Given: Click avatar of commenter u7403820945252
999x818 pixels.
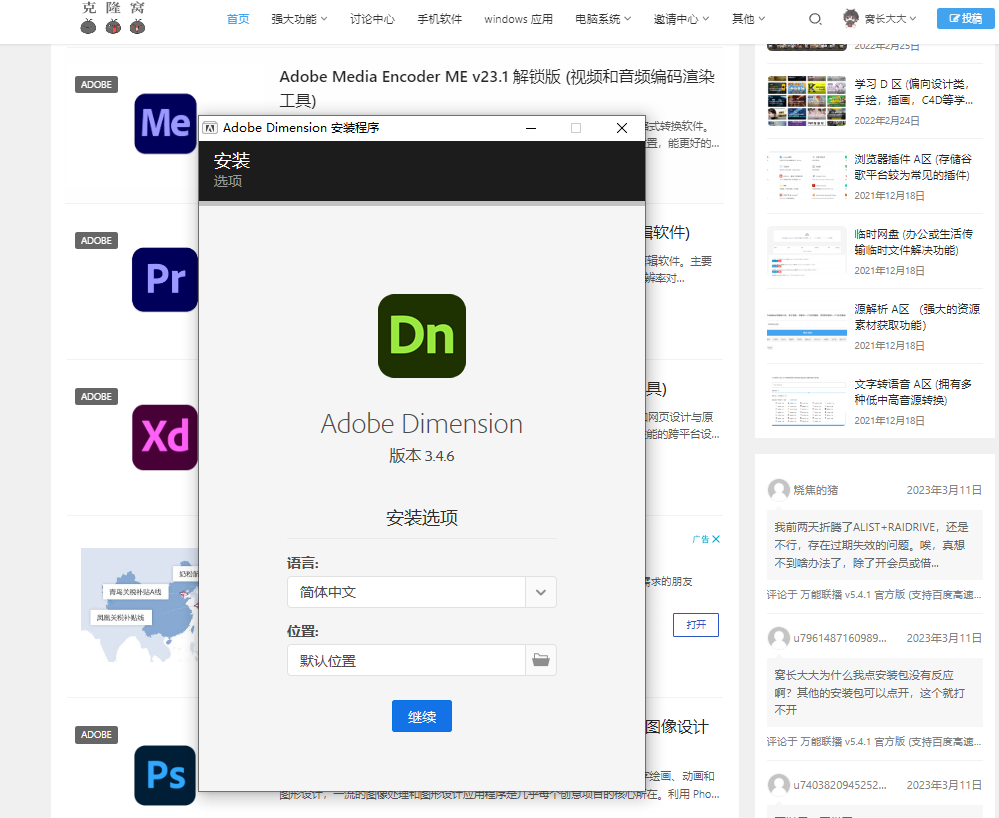Looking at the screenshot, I should (x=779, y=785).
